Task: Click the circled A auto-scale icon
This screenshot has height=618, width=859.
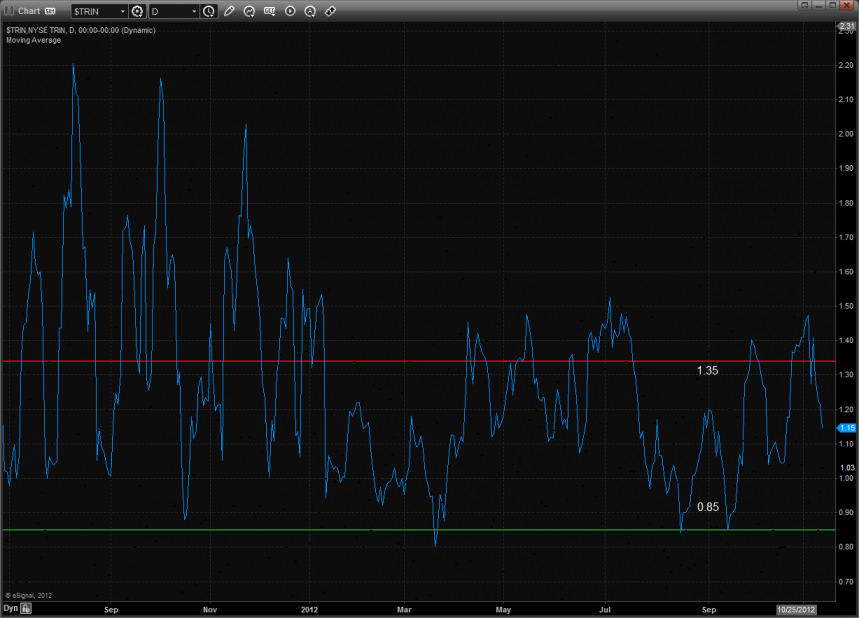Action: click(310, 11)
